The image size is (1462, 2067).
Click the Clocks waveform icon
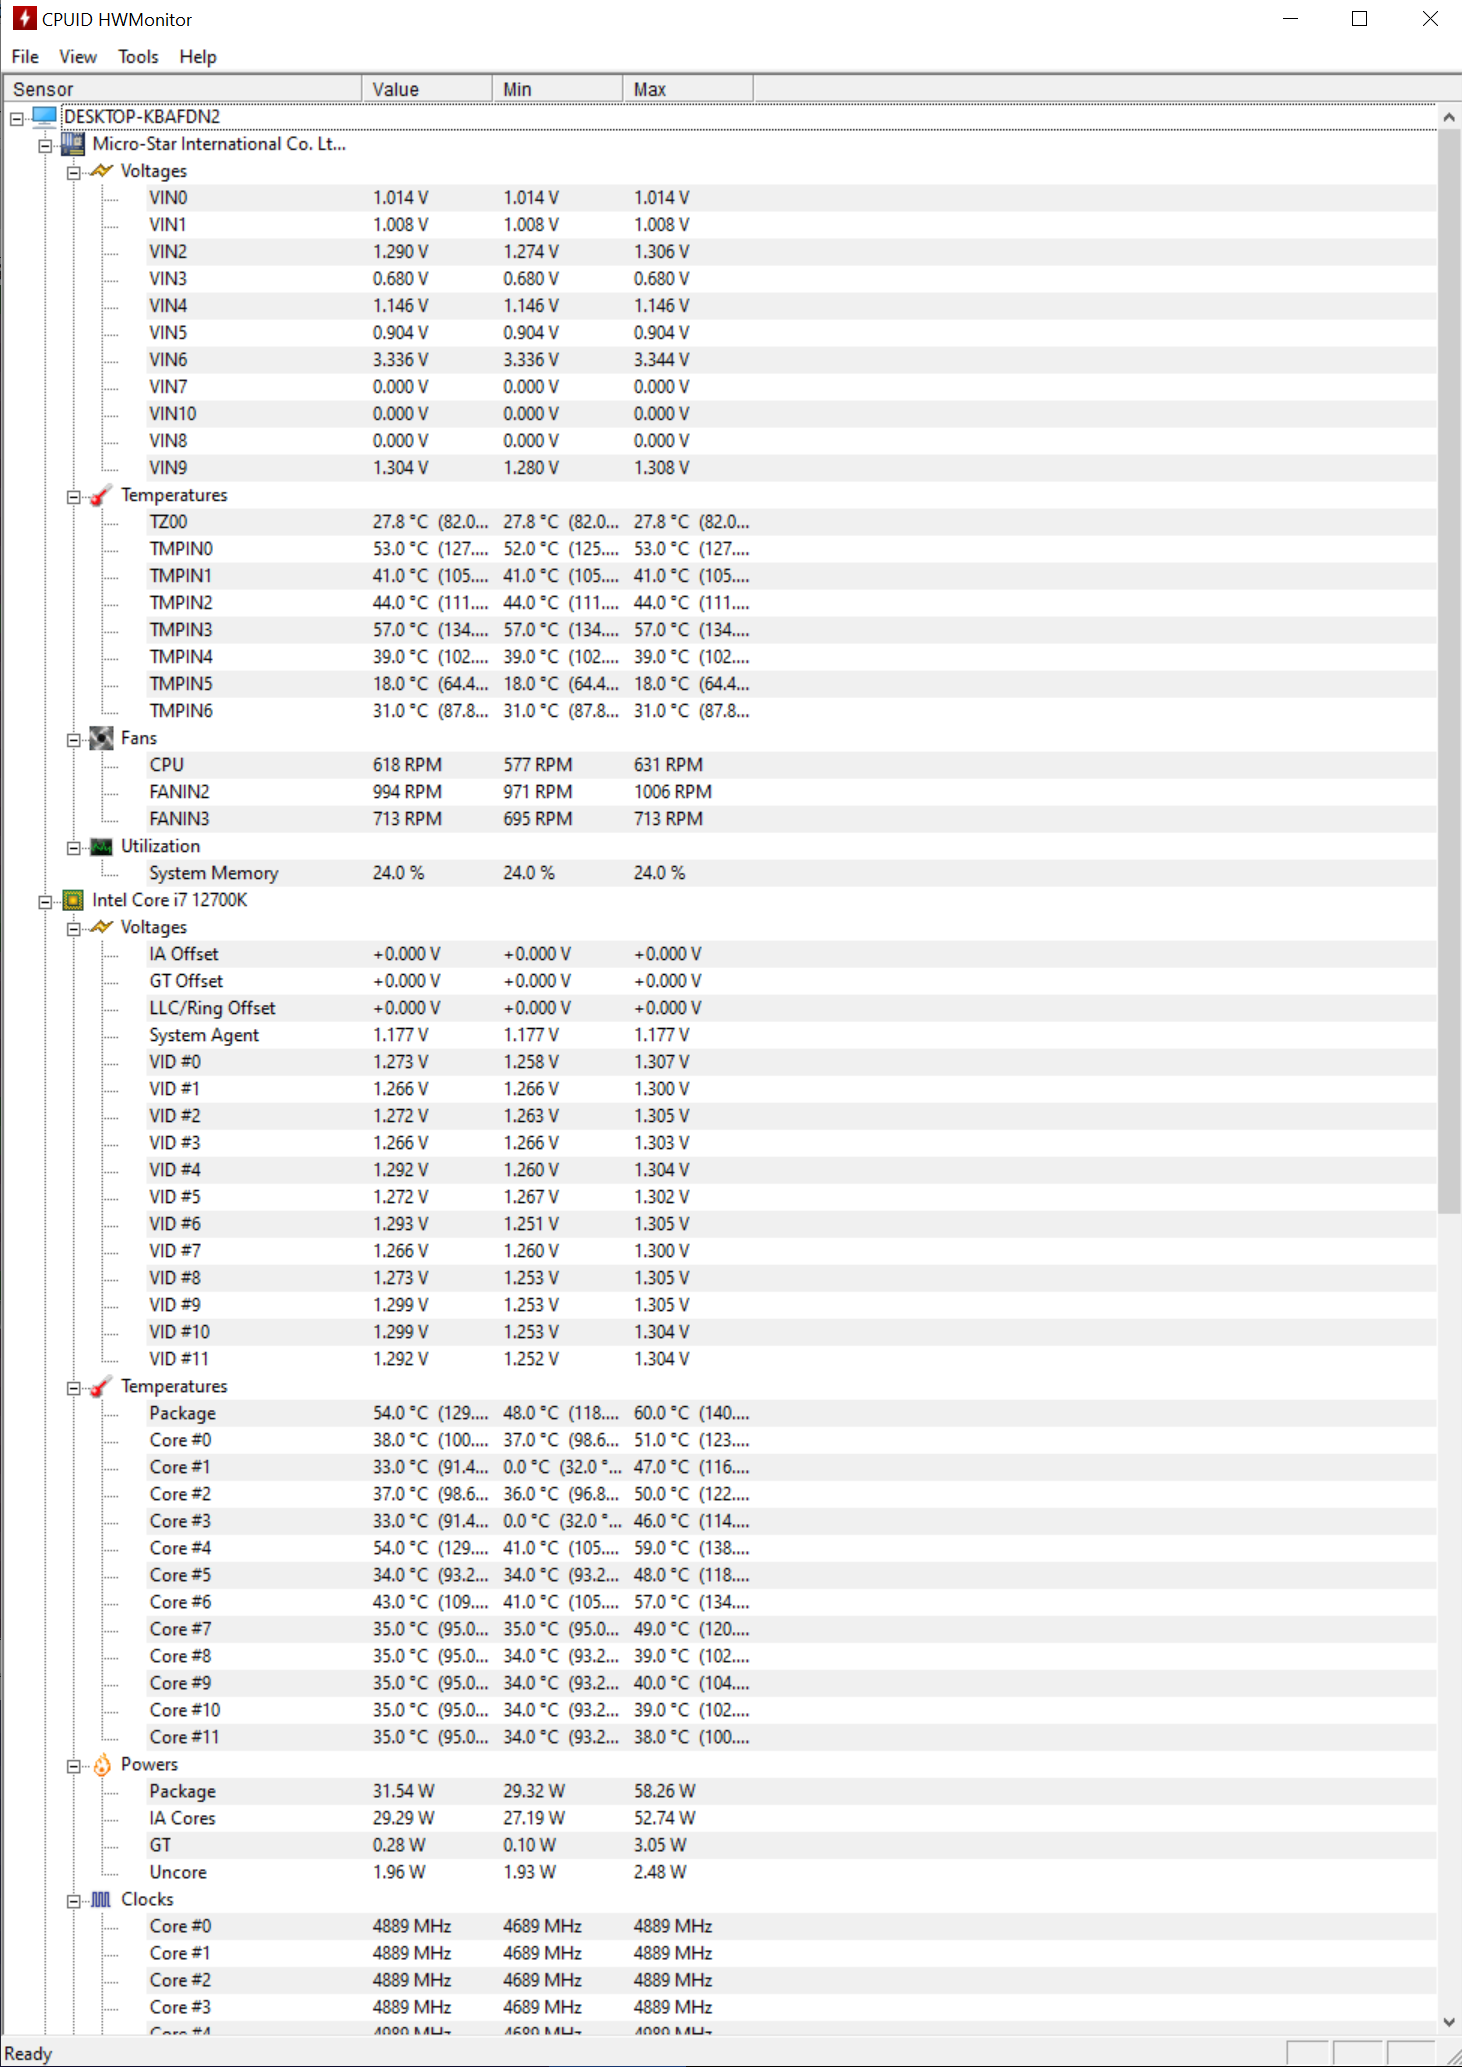[x=101, y=1899]
